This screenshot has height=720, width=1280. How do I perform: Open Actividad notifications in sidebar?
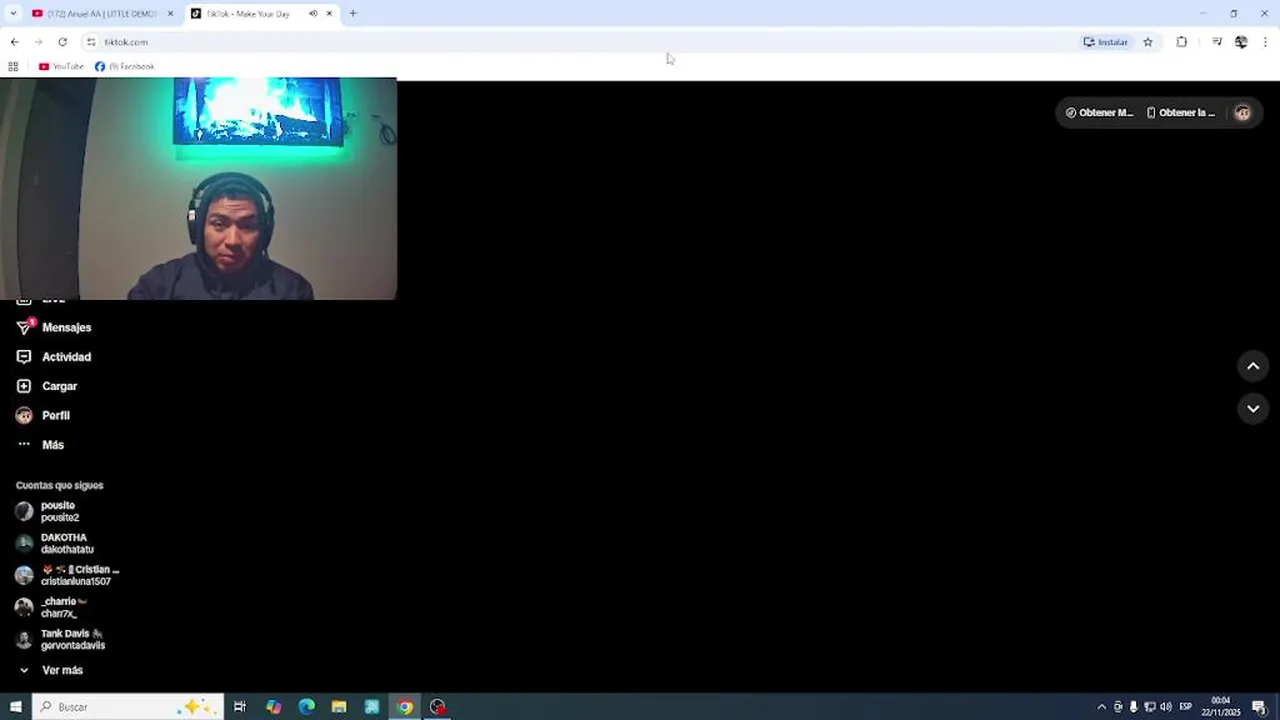point(54,357)
